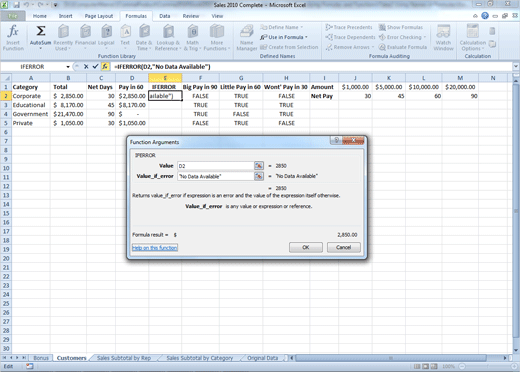Toggle Show Formulas in Formula Auditing
Screen dimensions: 520x372
point(401,27)
